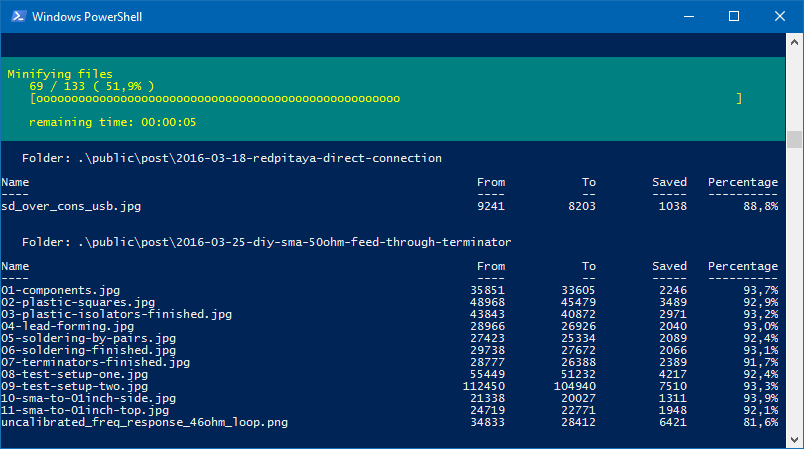The image size is (804, 449).
Task: Minimize the Windows PowerShell window
Action: tap(688, 16)
